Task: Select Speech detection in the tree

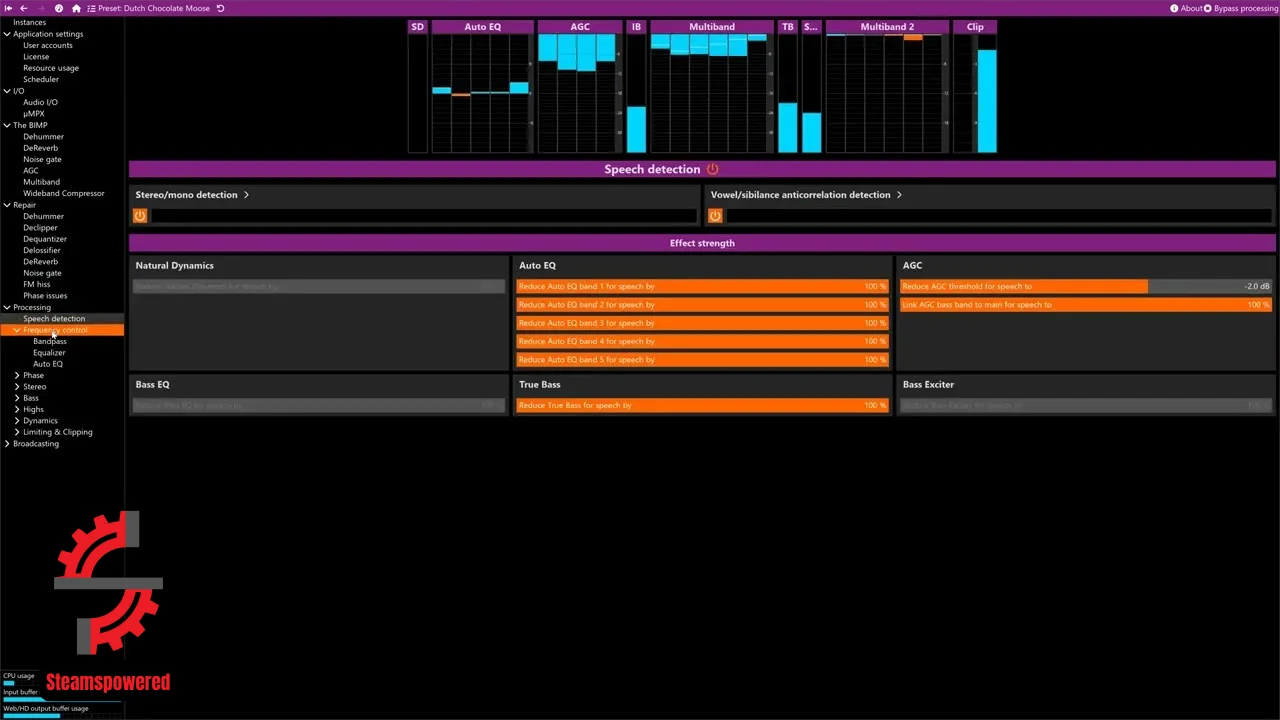Action: click(54, 318)
